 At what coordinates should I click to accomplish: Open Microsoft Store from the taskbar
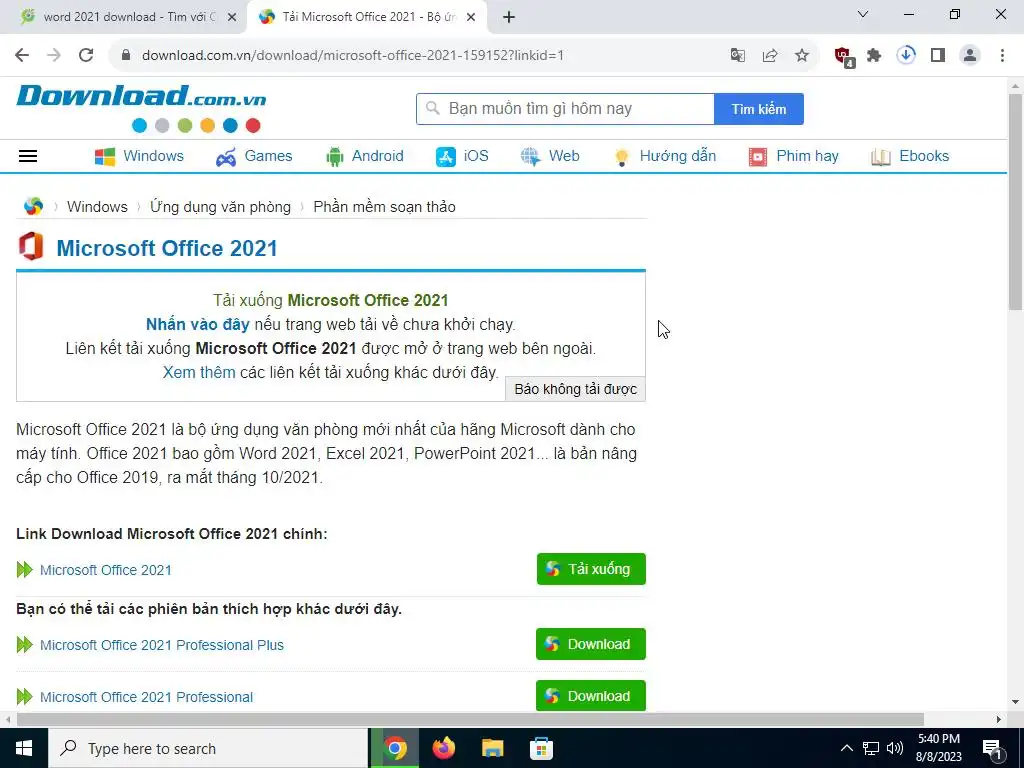tap(541, 748)
